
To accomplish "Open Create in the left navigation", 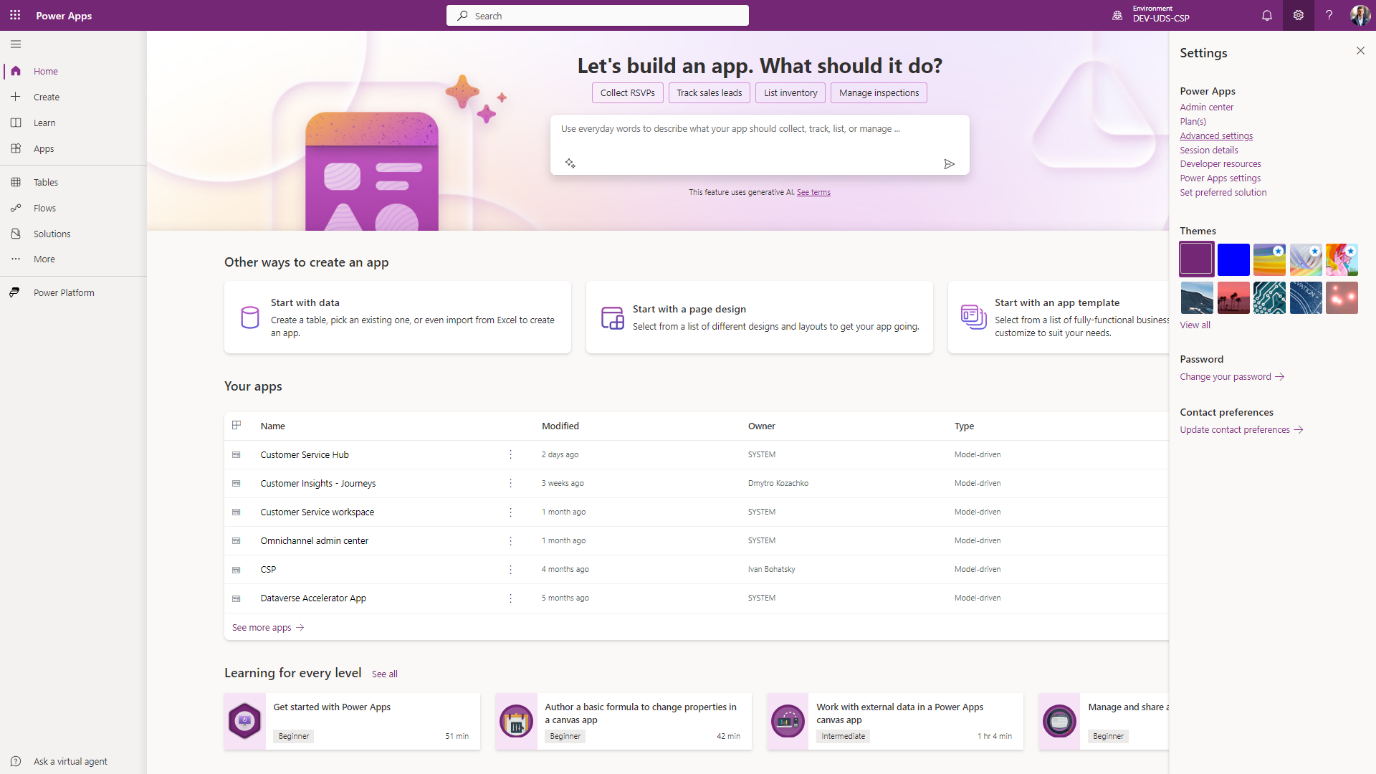I will [x=73, y=97].
